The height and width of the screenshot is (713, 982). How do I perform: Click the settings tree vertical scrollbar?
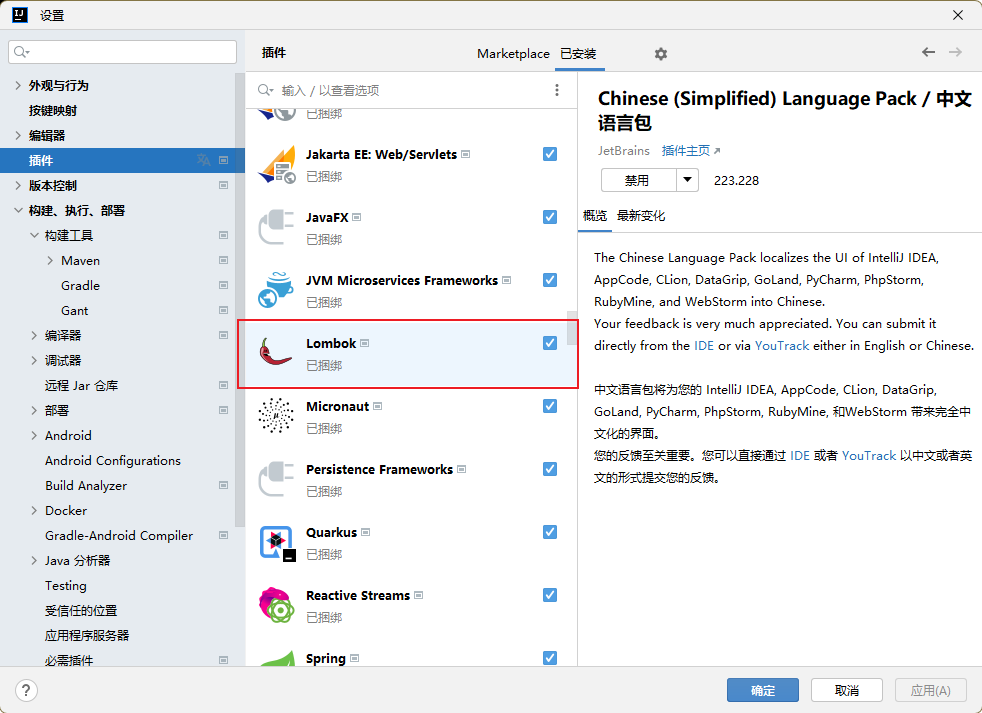tap(239, 299)
